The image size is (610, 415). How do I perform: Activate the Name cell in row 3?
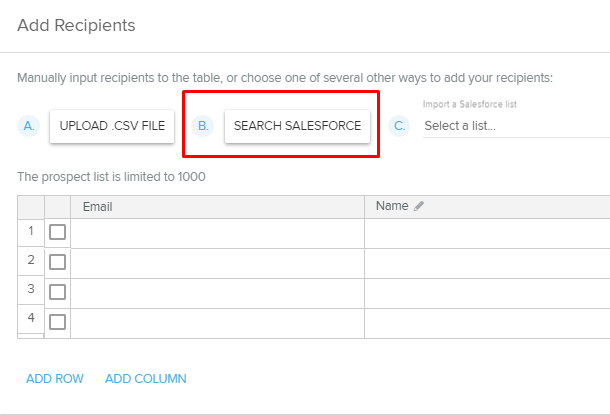(x=487, y=293)
